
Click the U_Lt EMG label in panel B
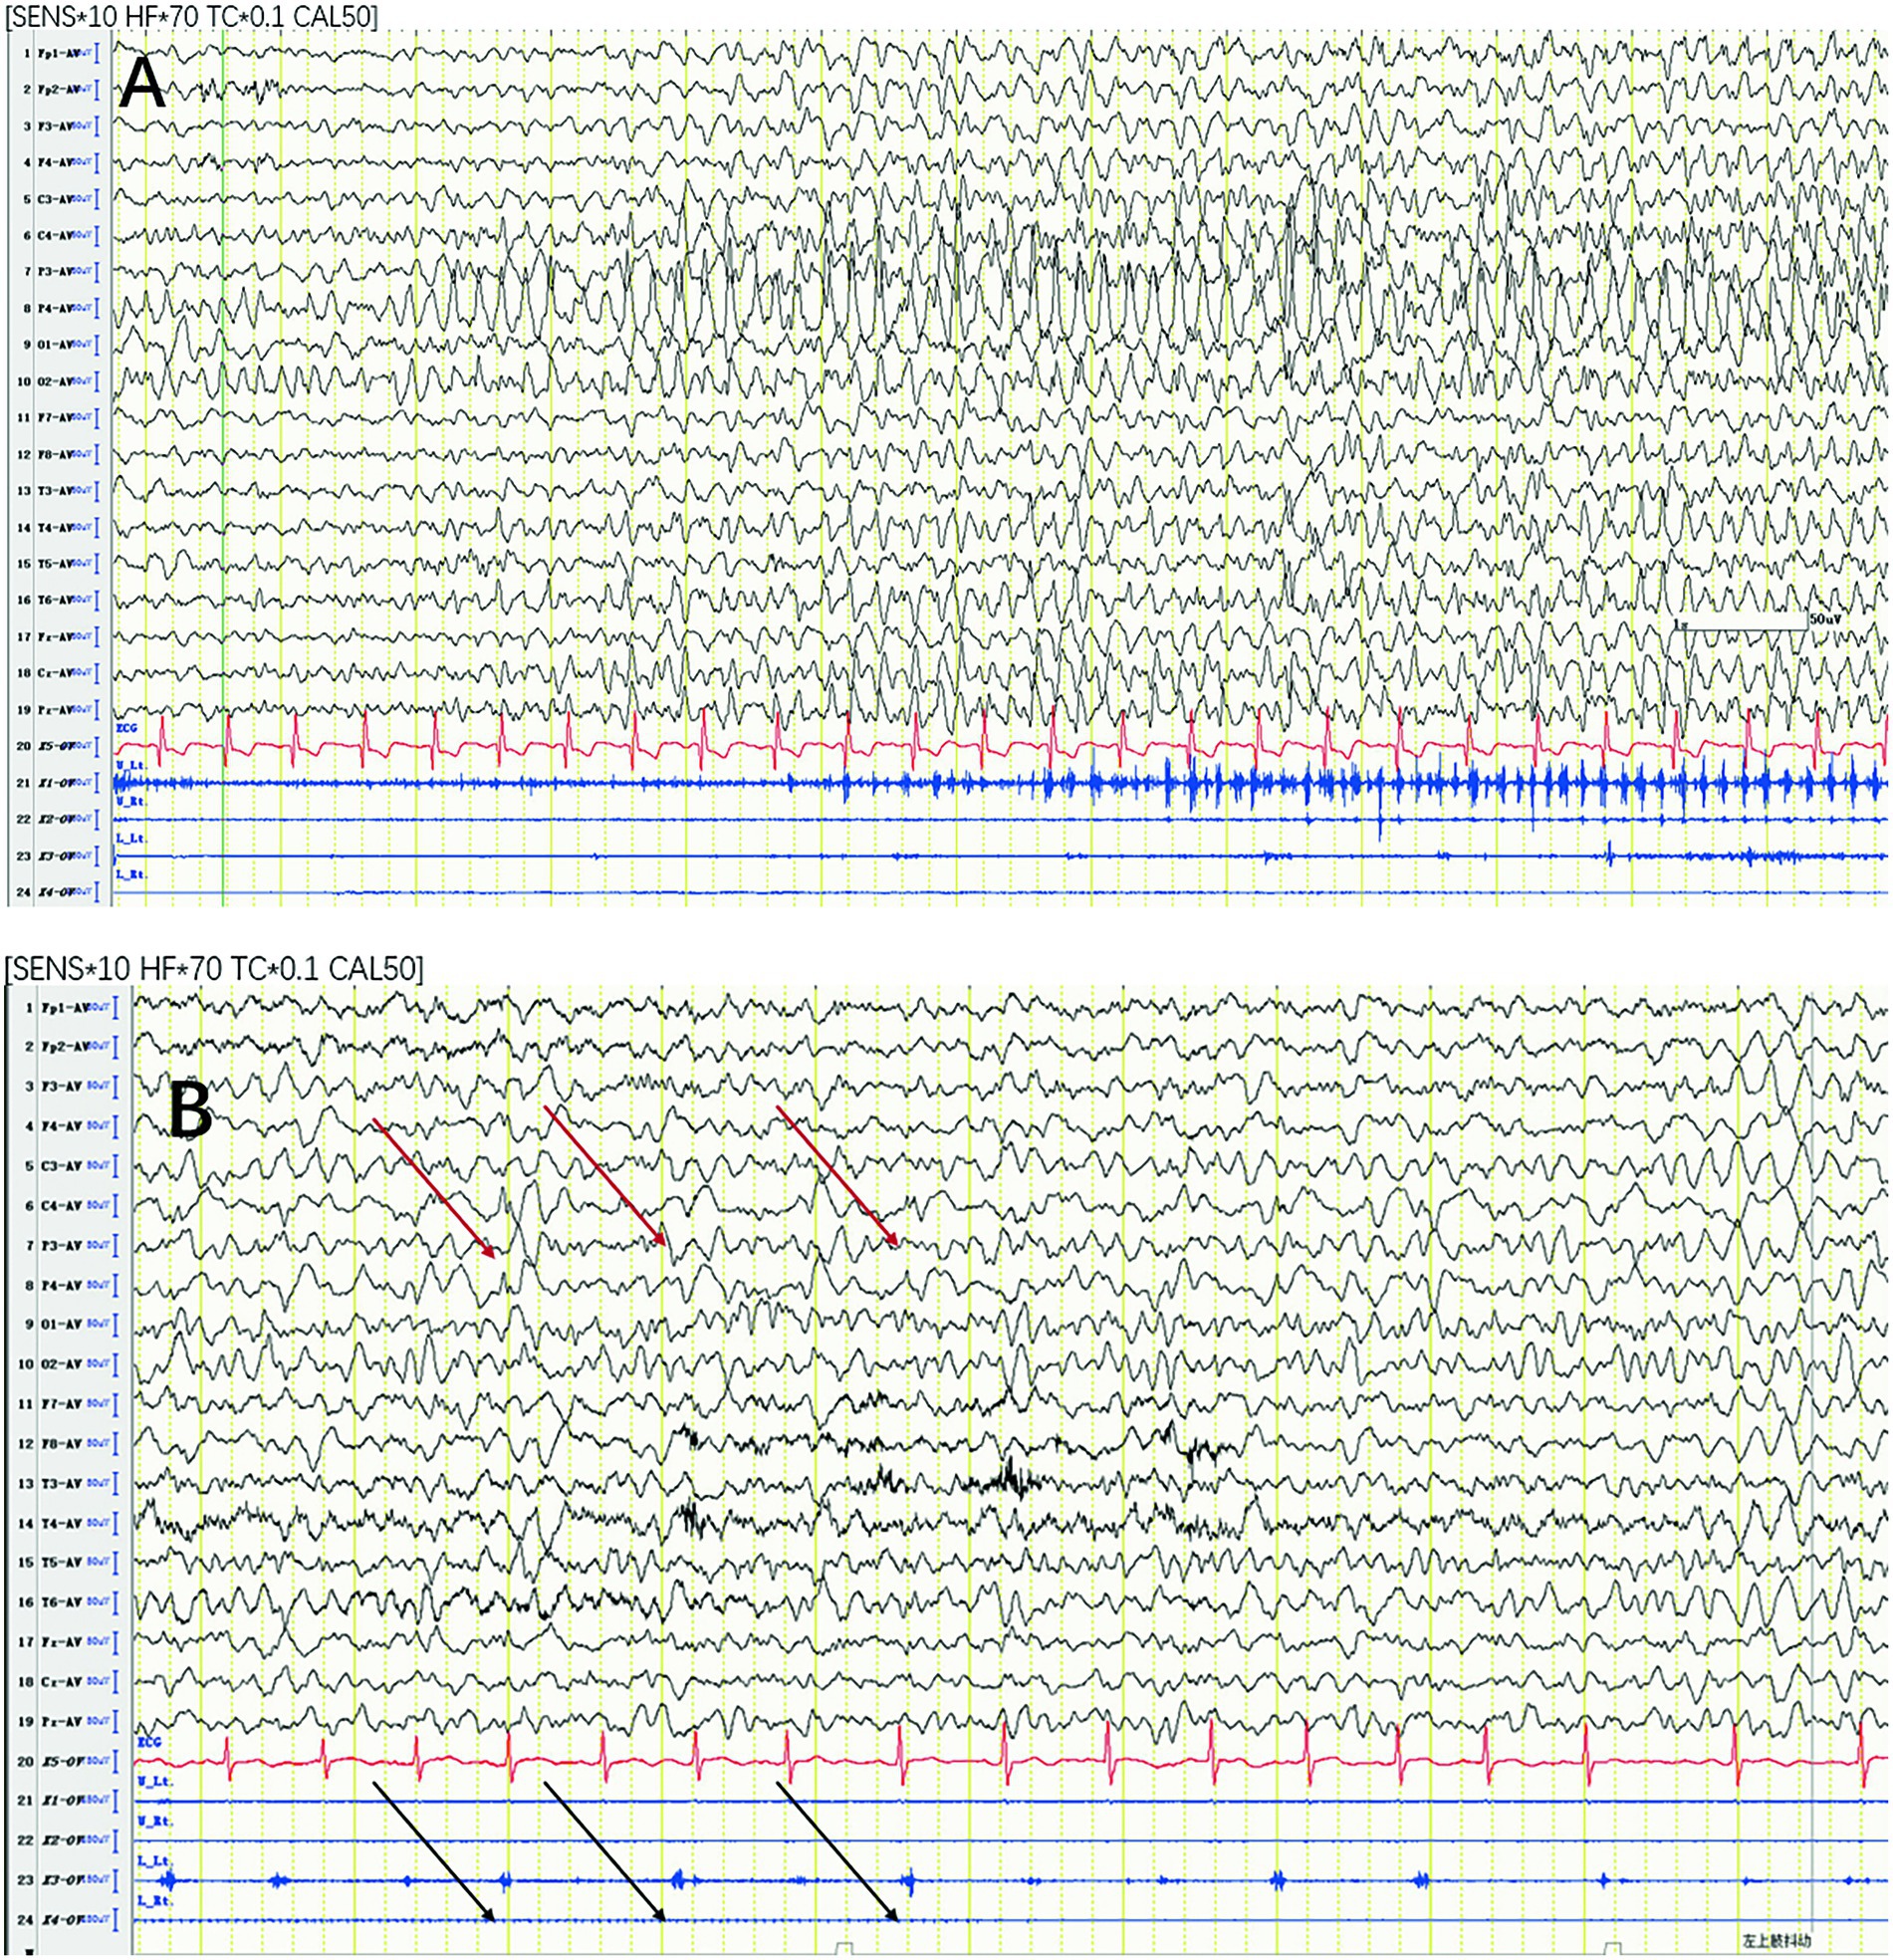coord(155,1782)
